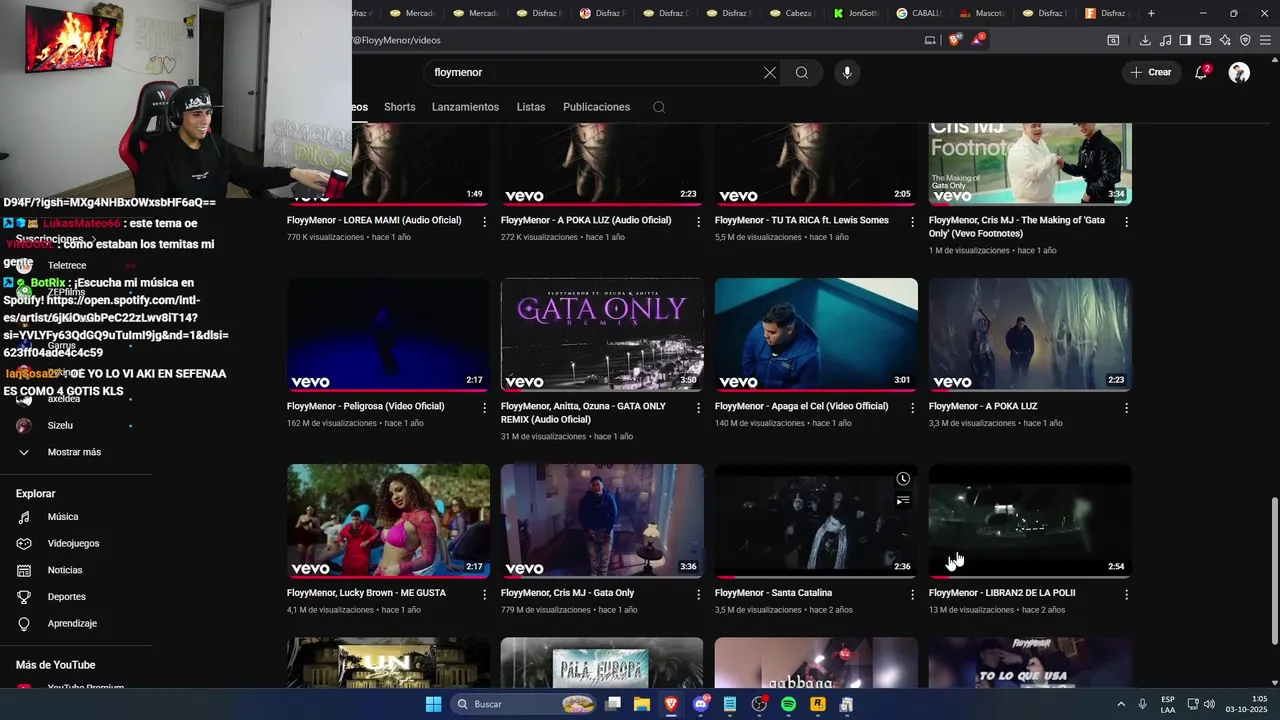Open options menu for Peligrosa video
The image size is (1280, 720).
(x=485, y=408)
